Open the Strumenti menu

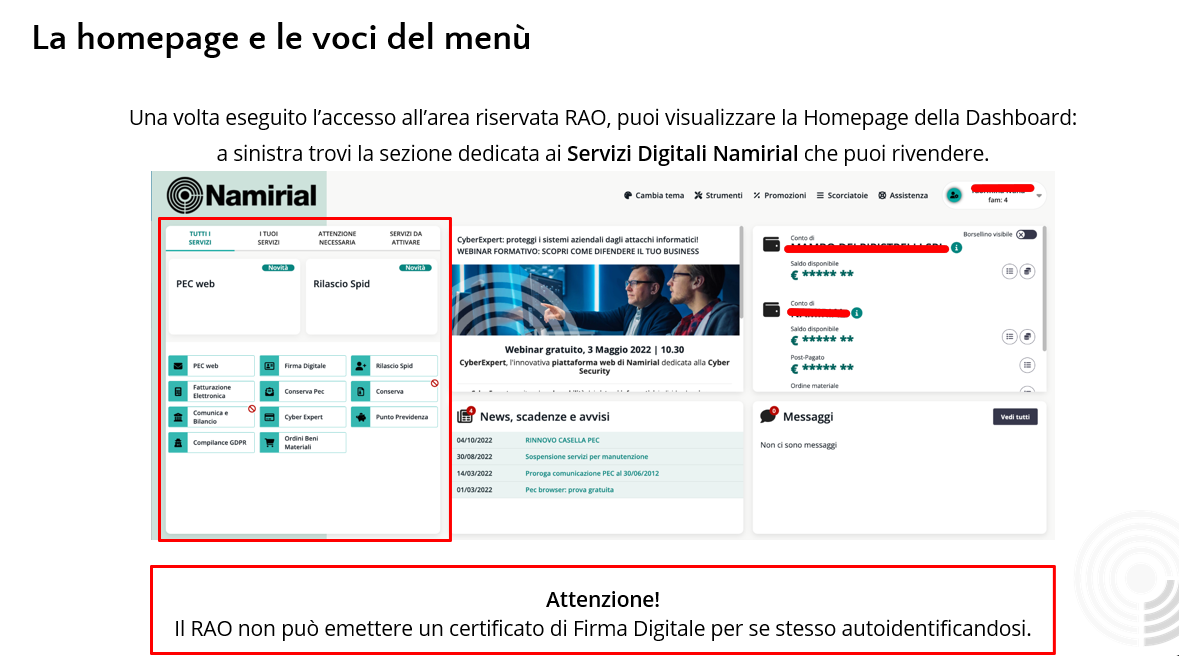pos(718,196)
